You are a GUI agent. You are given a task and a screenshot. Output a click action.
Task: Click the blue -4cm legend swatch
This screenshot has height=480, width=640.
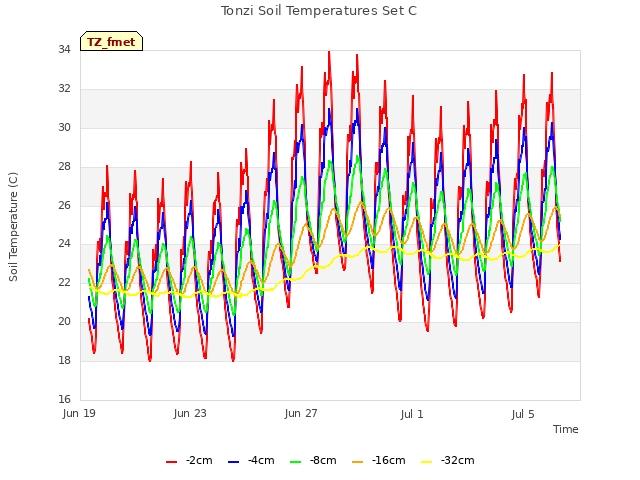(x=233, y=462)
